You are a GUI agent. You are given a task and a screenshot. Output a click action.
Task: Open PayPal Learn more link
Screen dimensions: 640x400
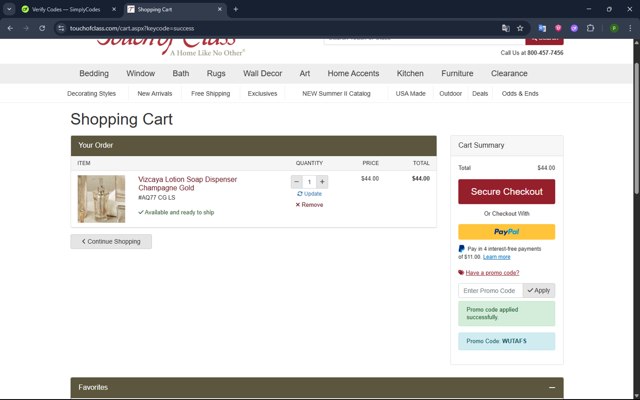496,257
